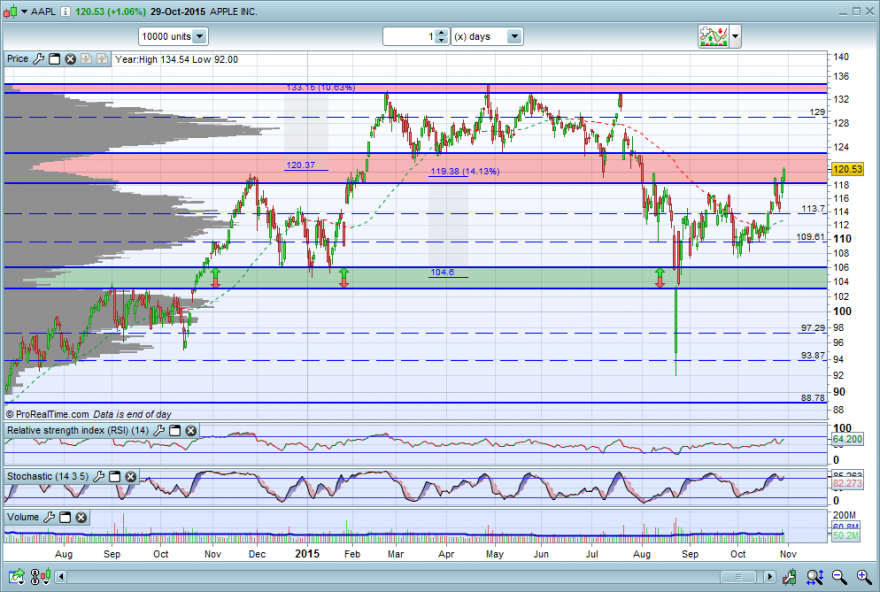Click the RSI value tag 64.200

click(x=847, y=439)
